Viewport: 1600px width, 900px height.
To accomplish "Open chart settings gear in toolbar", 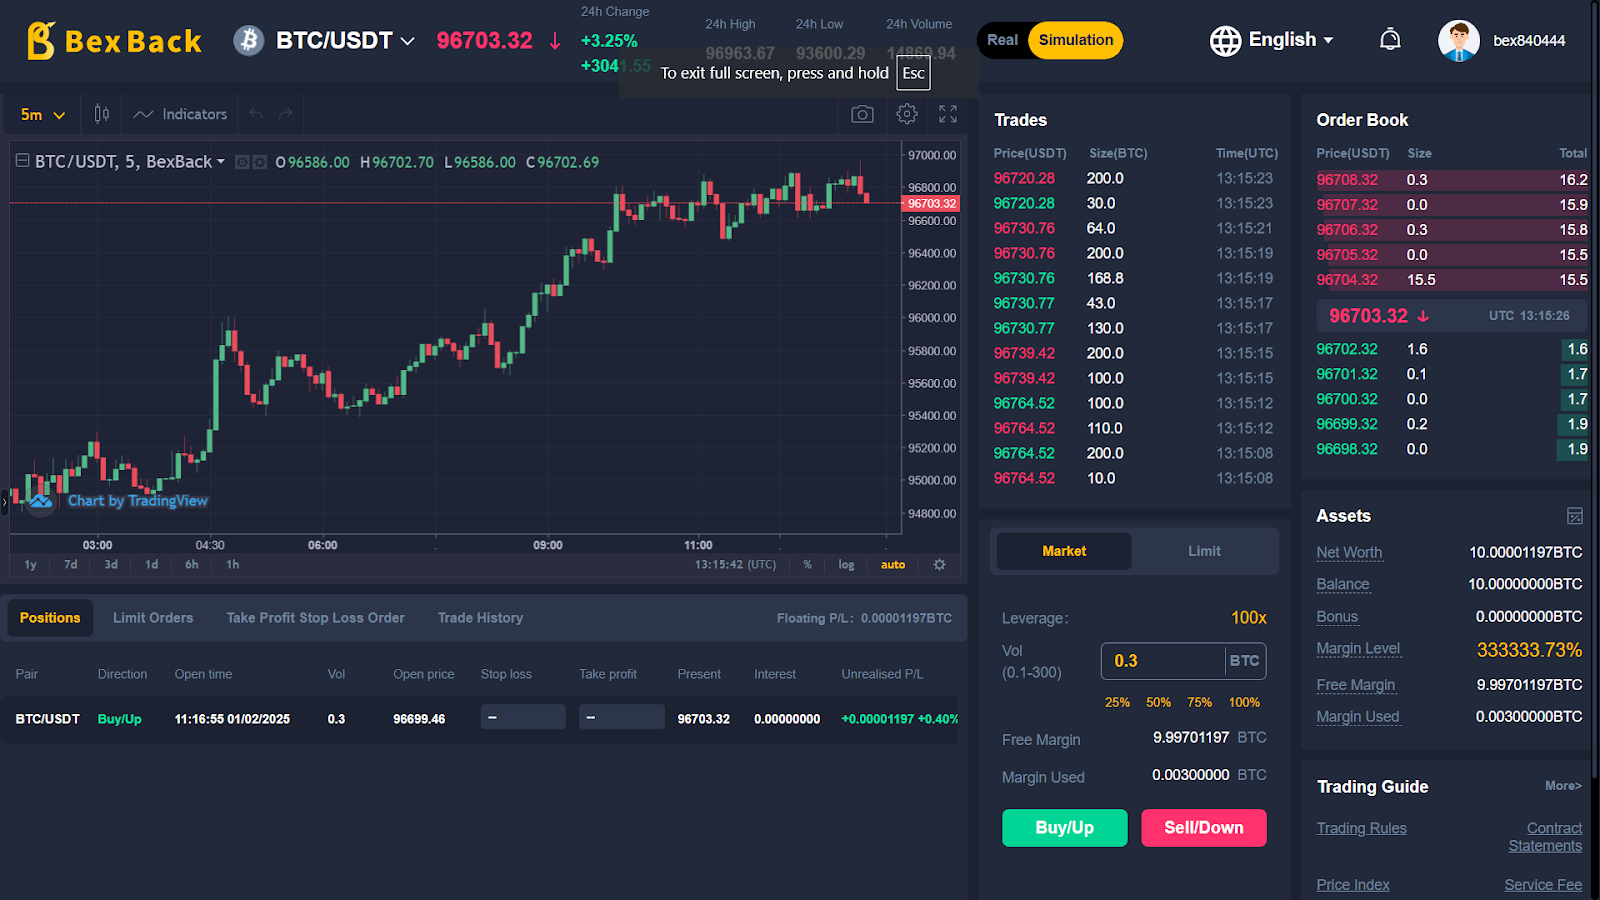I will pos(907,114).
